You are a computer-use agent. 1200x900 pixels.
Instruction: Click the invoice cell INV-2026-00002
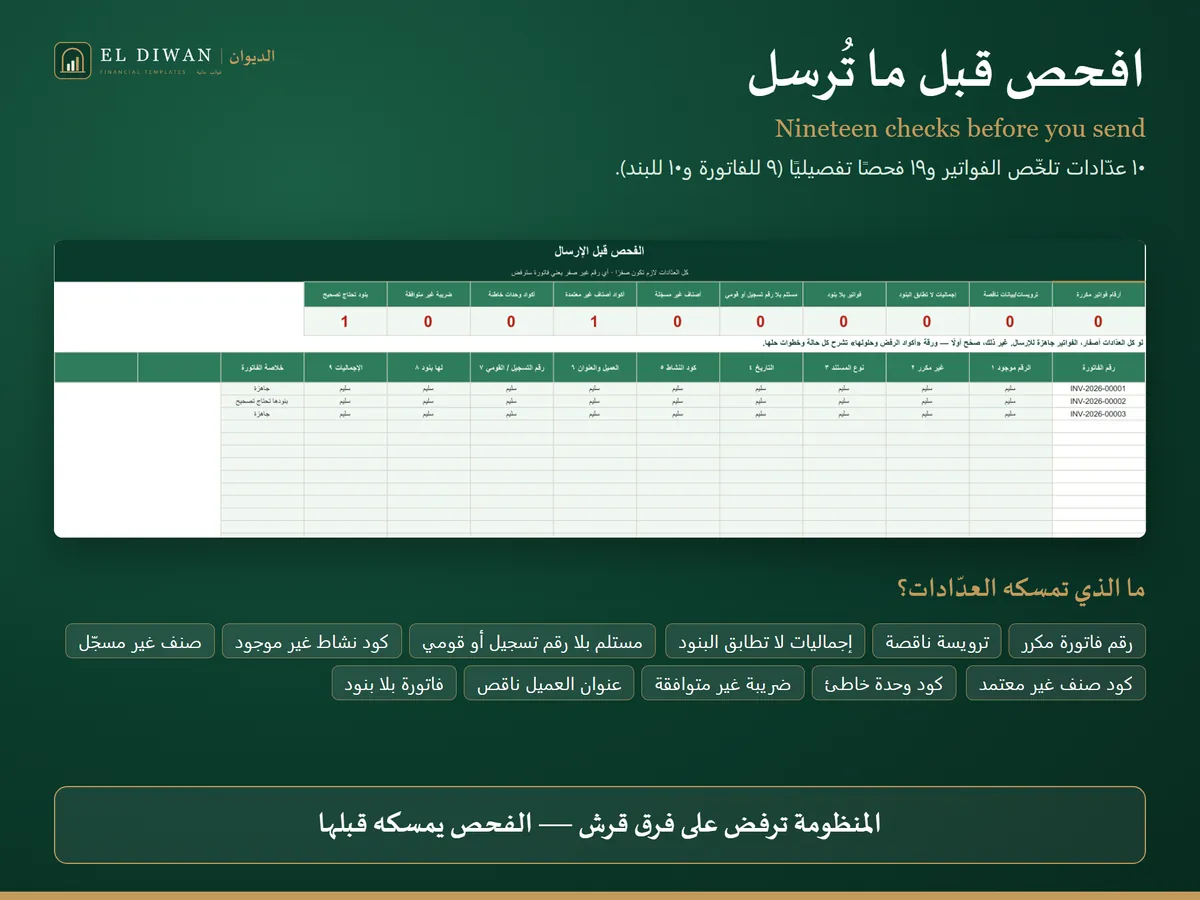(x=1098, y=400)
